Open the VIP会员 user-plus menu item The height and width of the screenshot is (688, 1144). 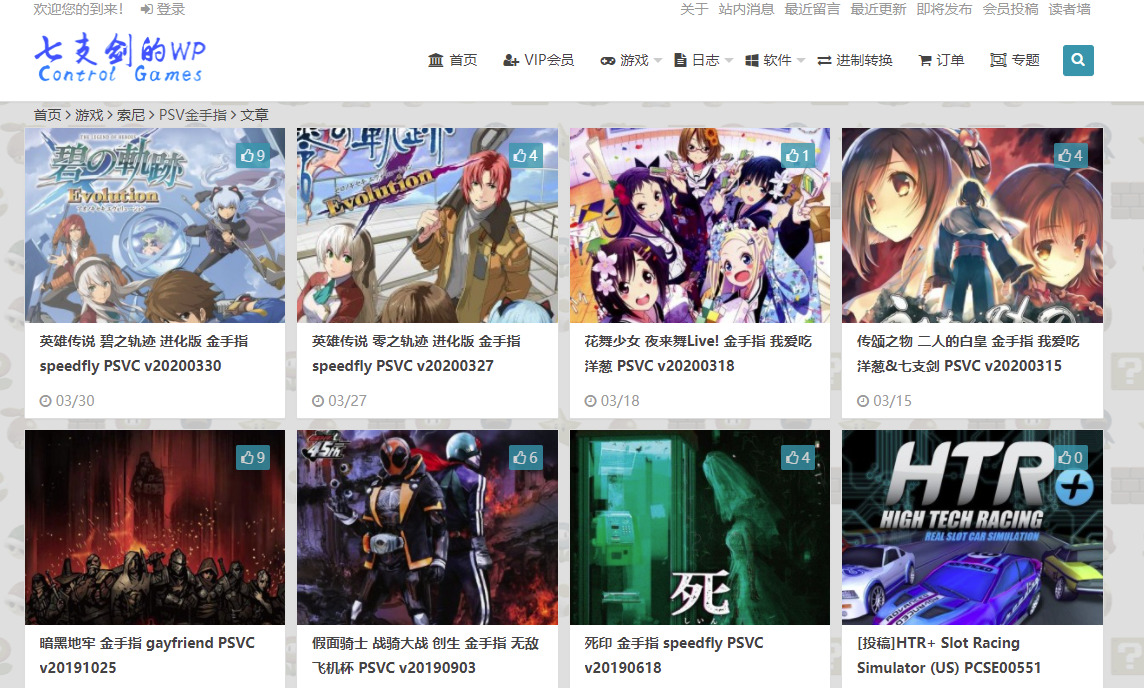click(x=538, y=60)
